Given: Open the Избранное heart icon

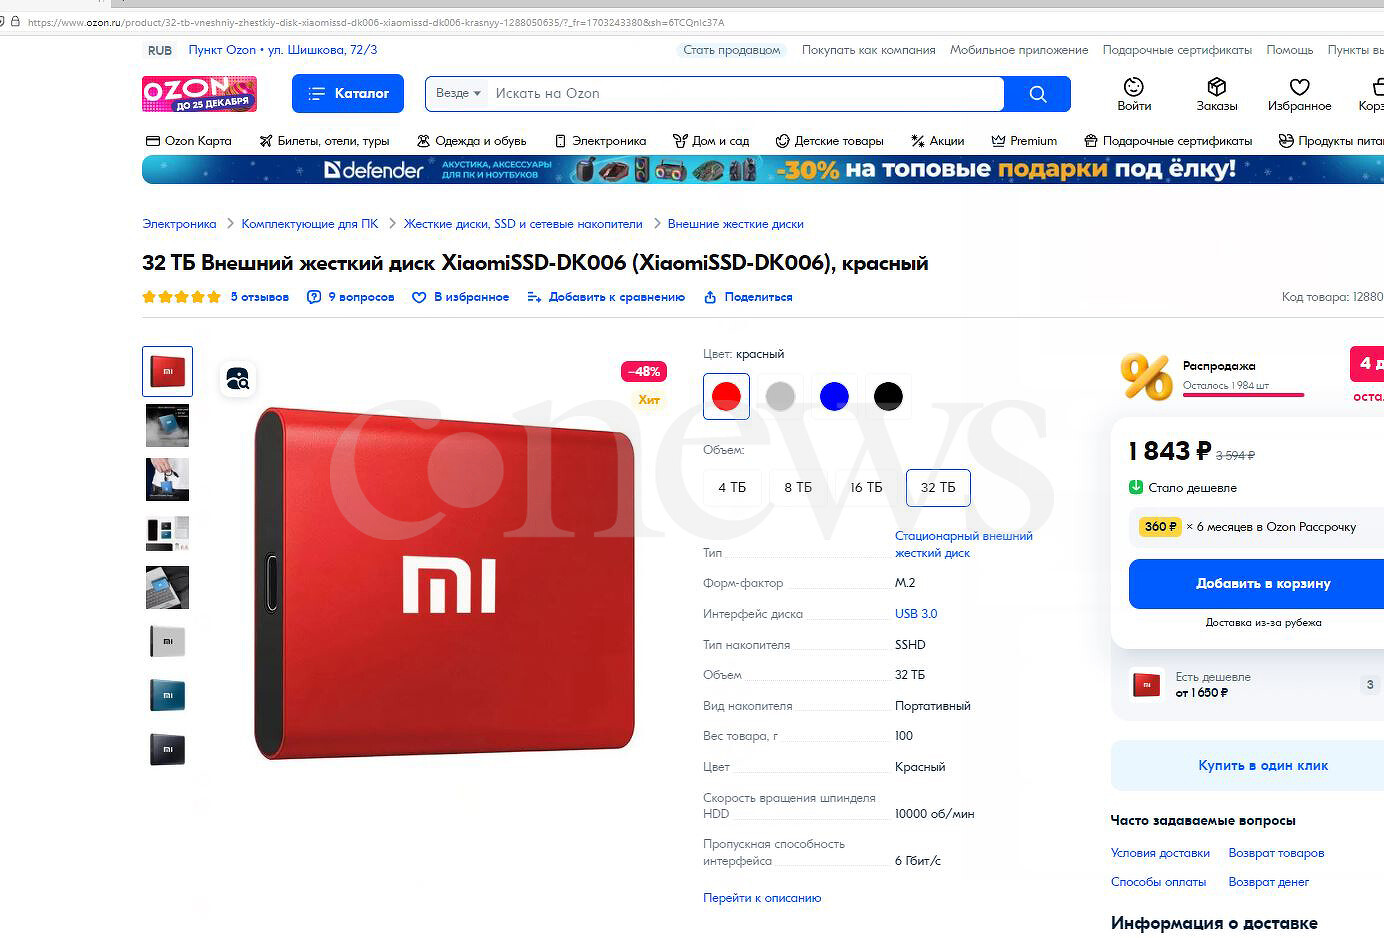Looking at the screenshot, I should coord(1299,87).
